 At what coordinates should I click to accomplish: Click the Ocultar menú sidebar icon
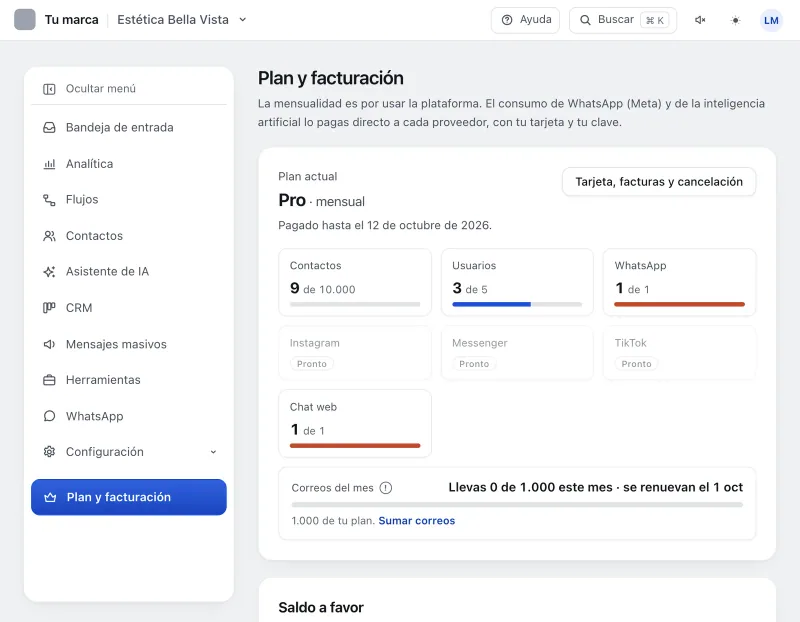click(49, 89)
